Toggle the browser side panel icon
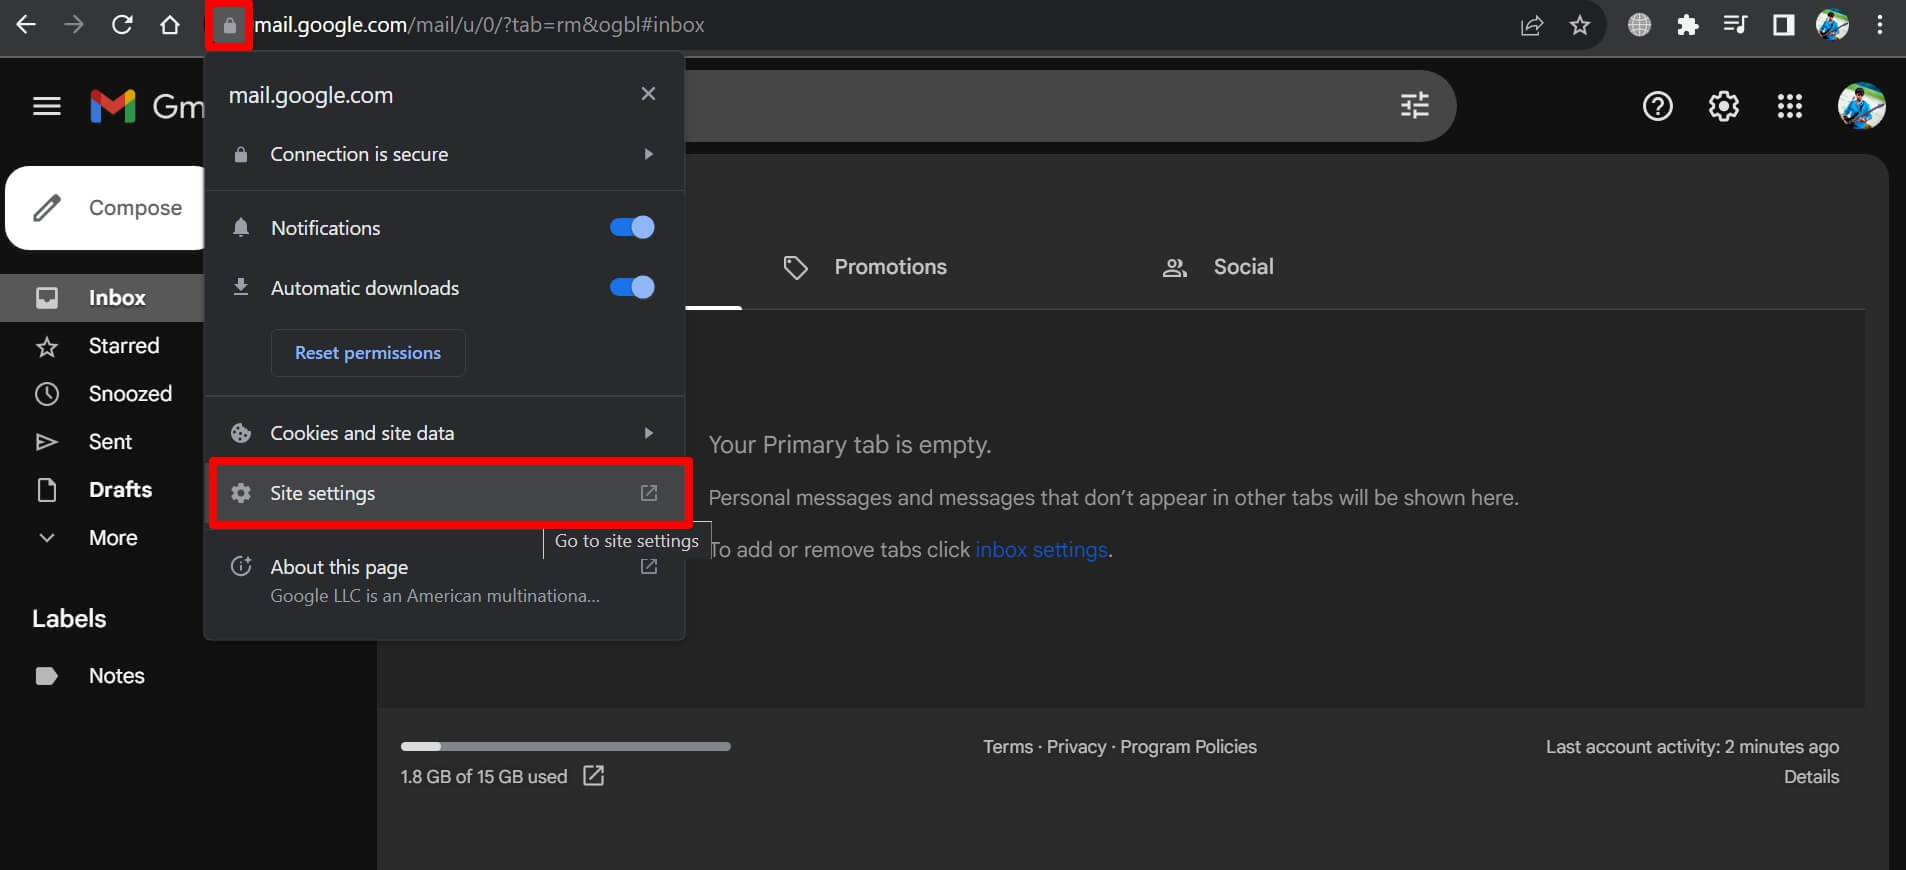 1784,25
